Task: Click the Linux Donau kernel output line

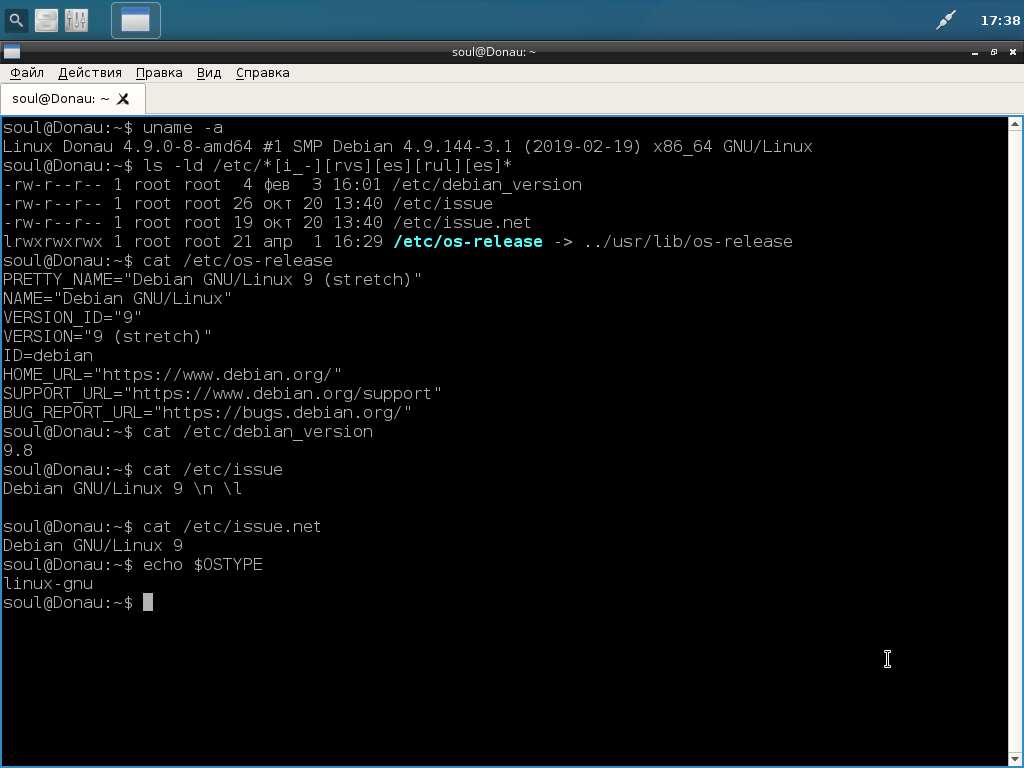Action: tap(408, 146)
